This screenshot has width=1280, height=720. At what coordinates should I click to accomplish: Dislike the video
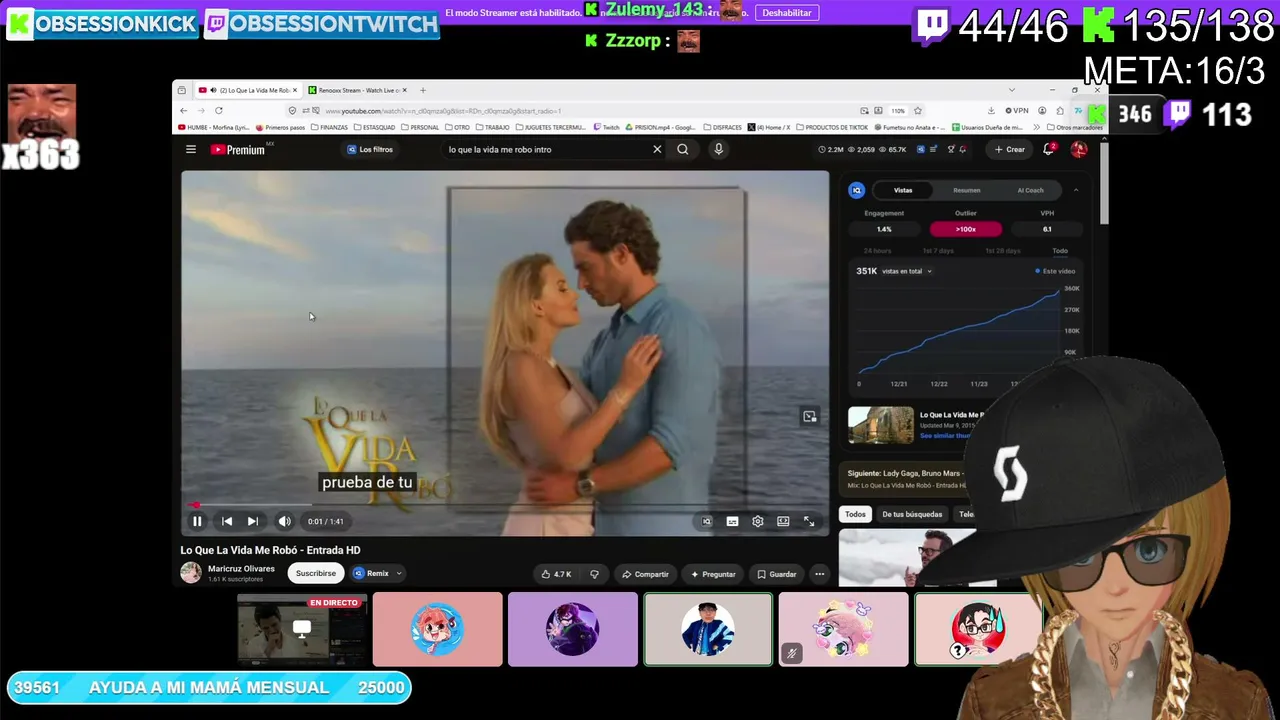click(594, 574)
